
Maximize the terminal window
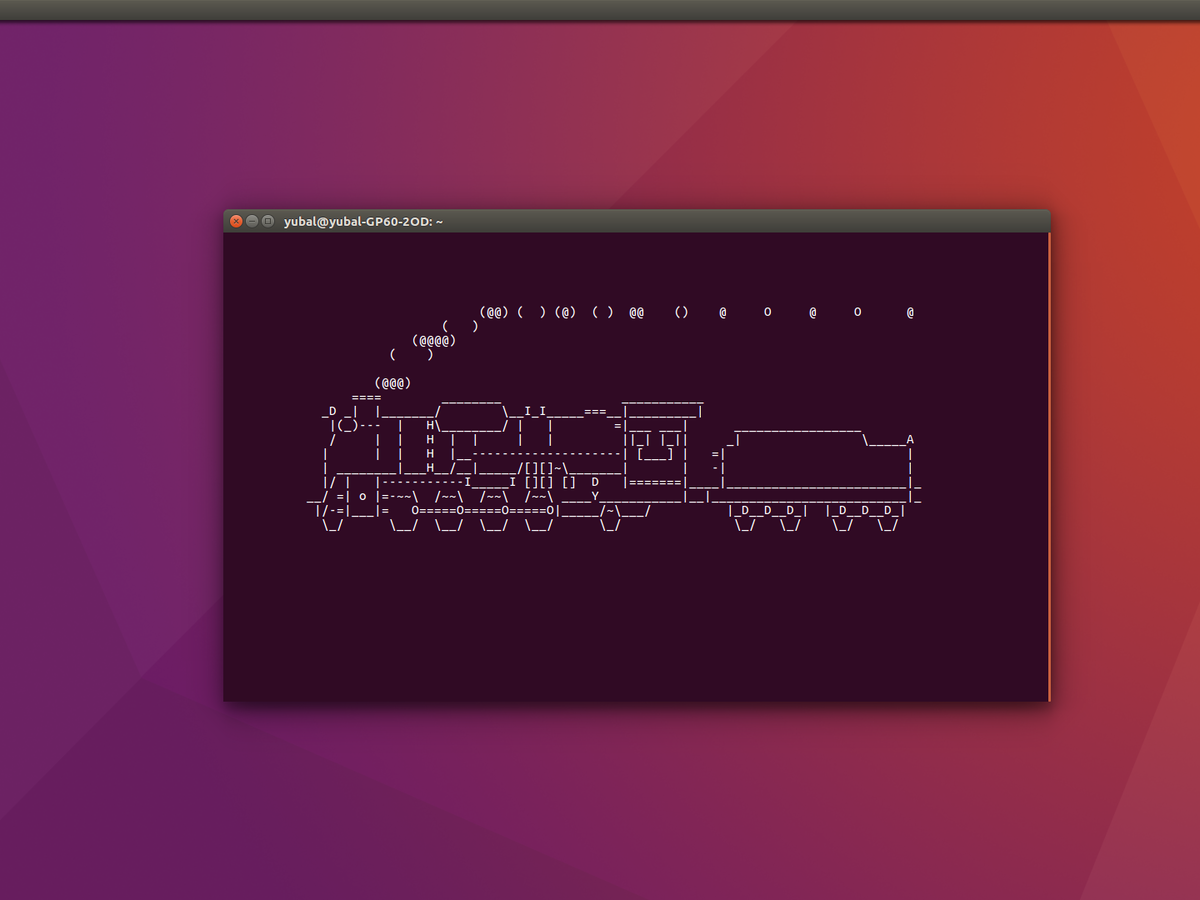pos(268,221)
